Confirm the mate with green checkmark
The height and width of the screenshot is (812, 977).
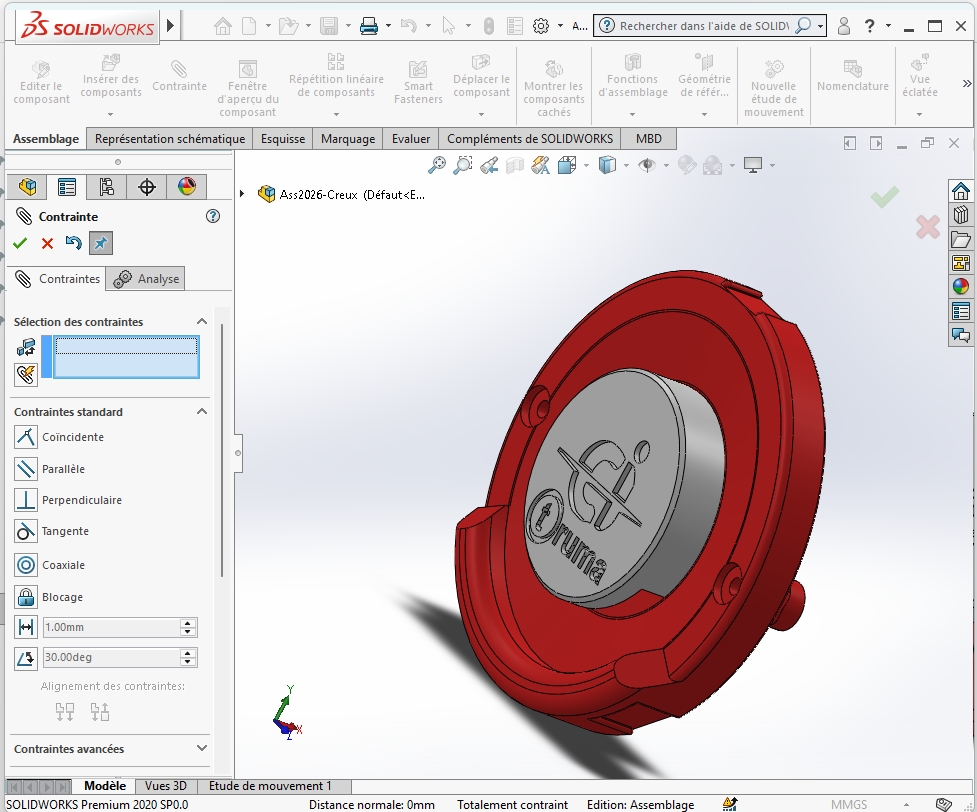[20, 243]
